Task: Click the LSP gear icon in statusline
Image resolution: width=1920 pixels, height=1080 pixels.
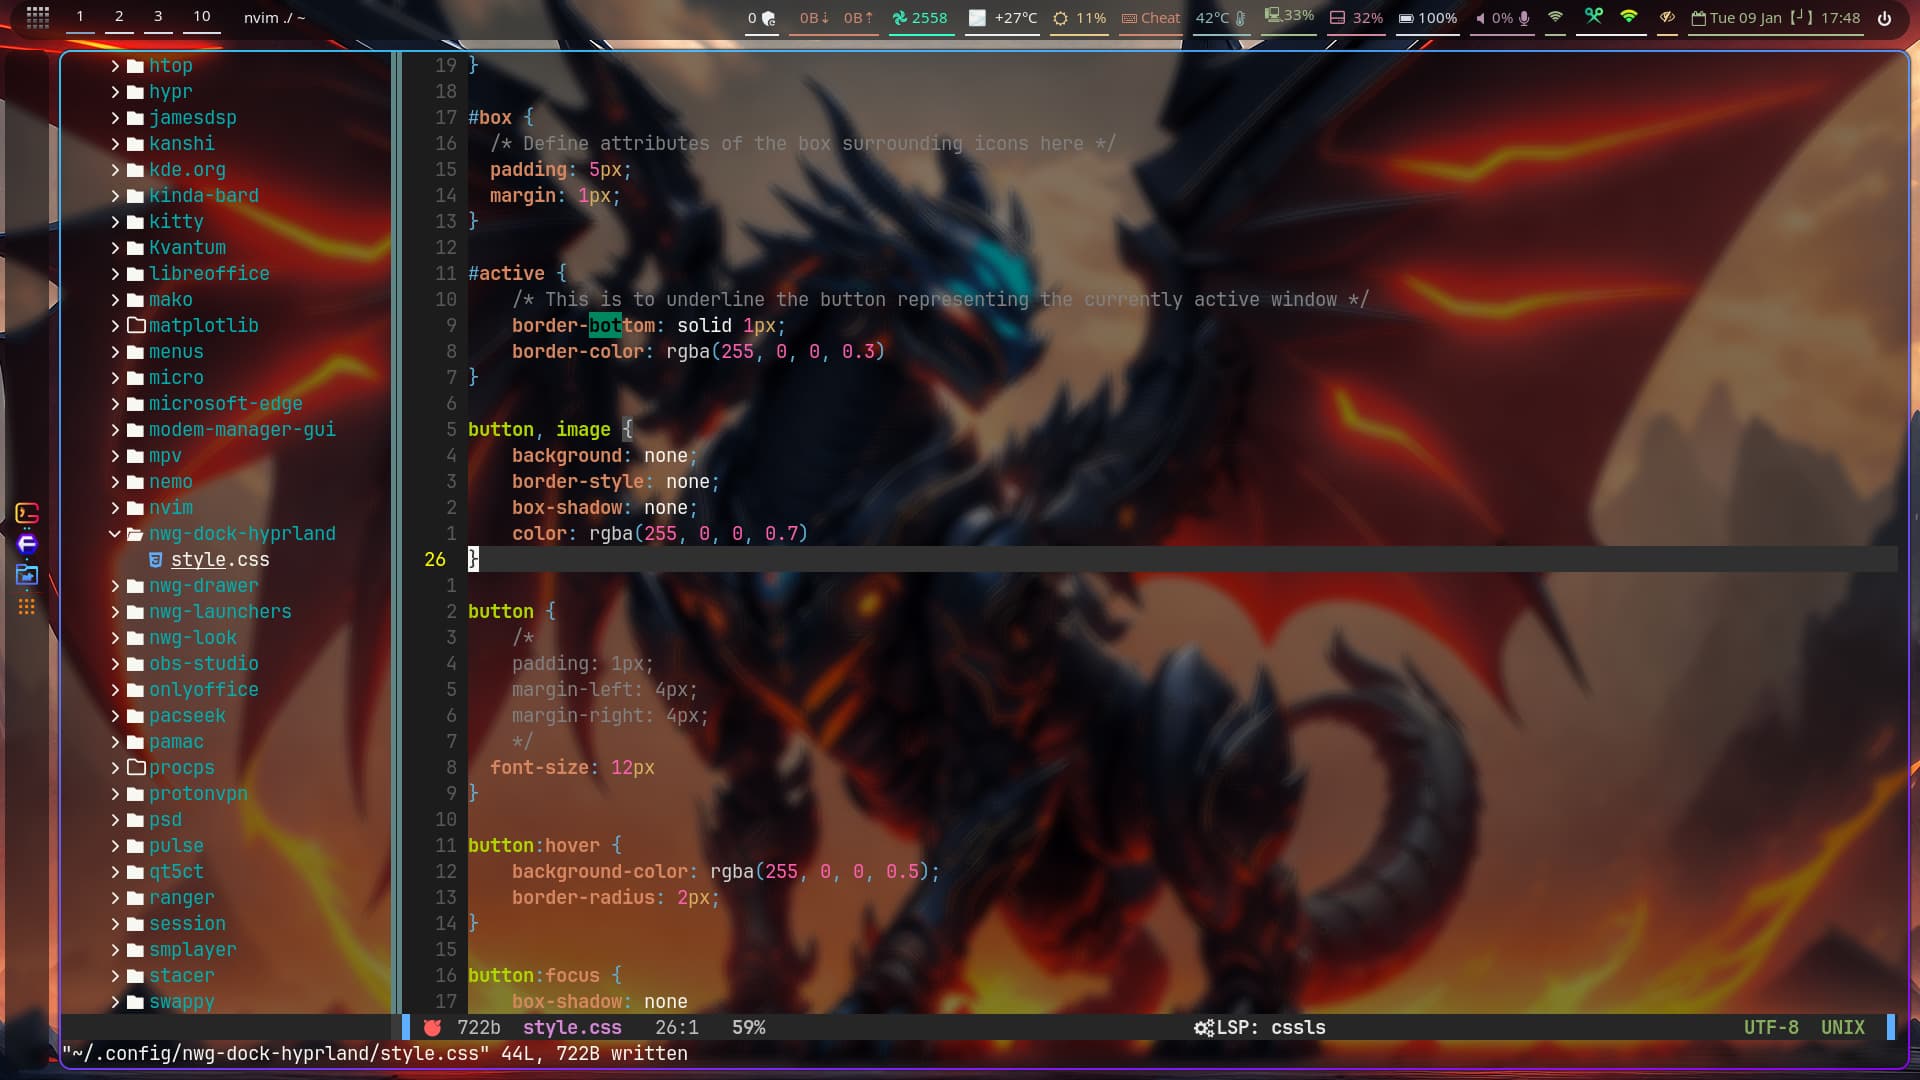Action: [1204, 1028]
